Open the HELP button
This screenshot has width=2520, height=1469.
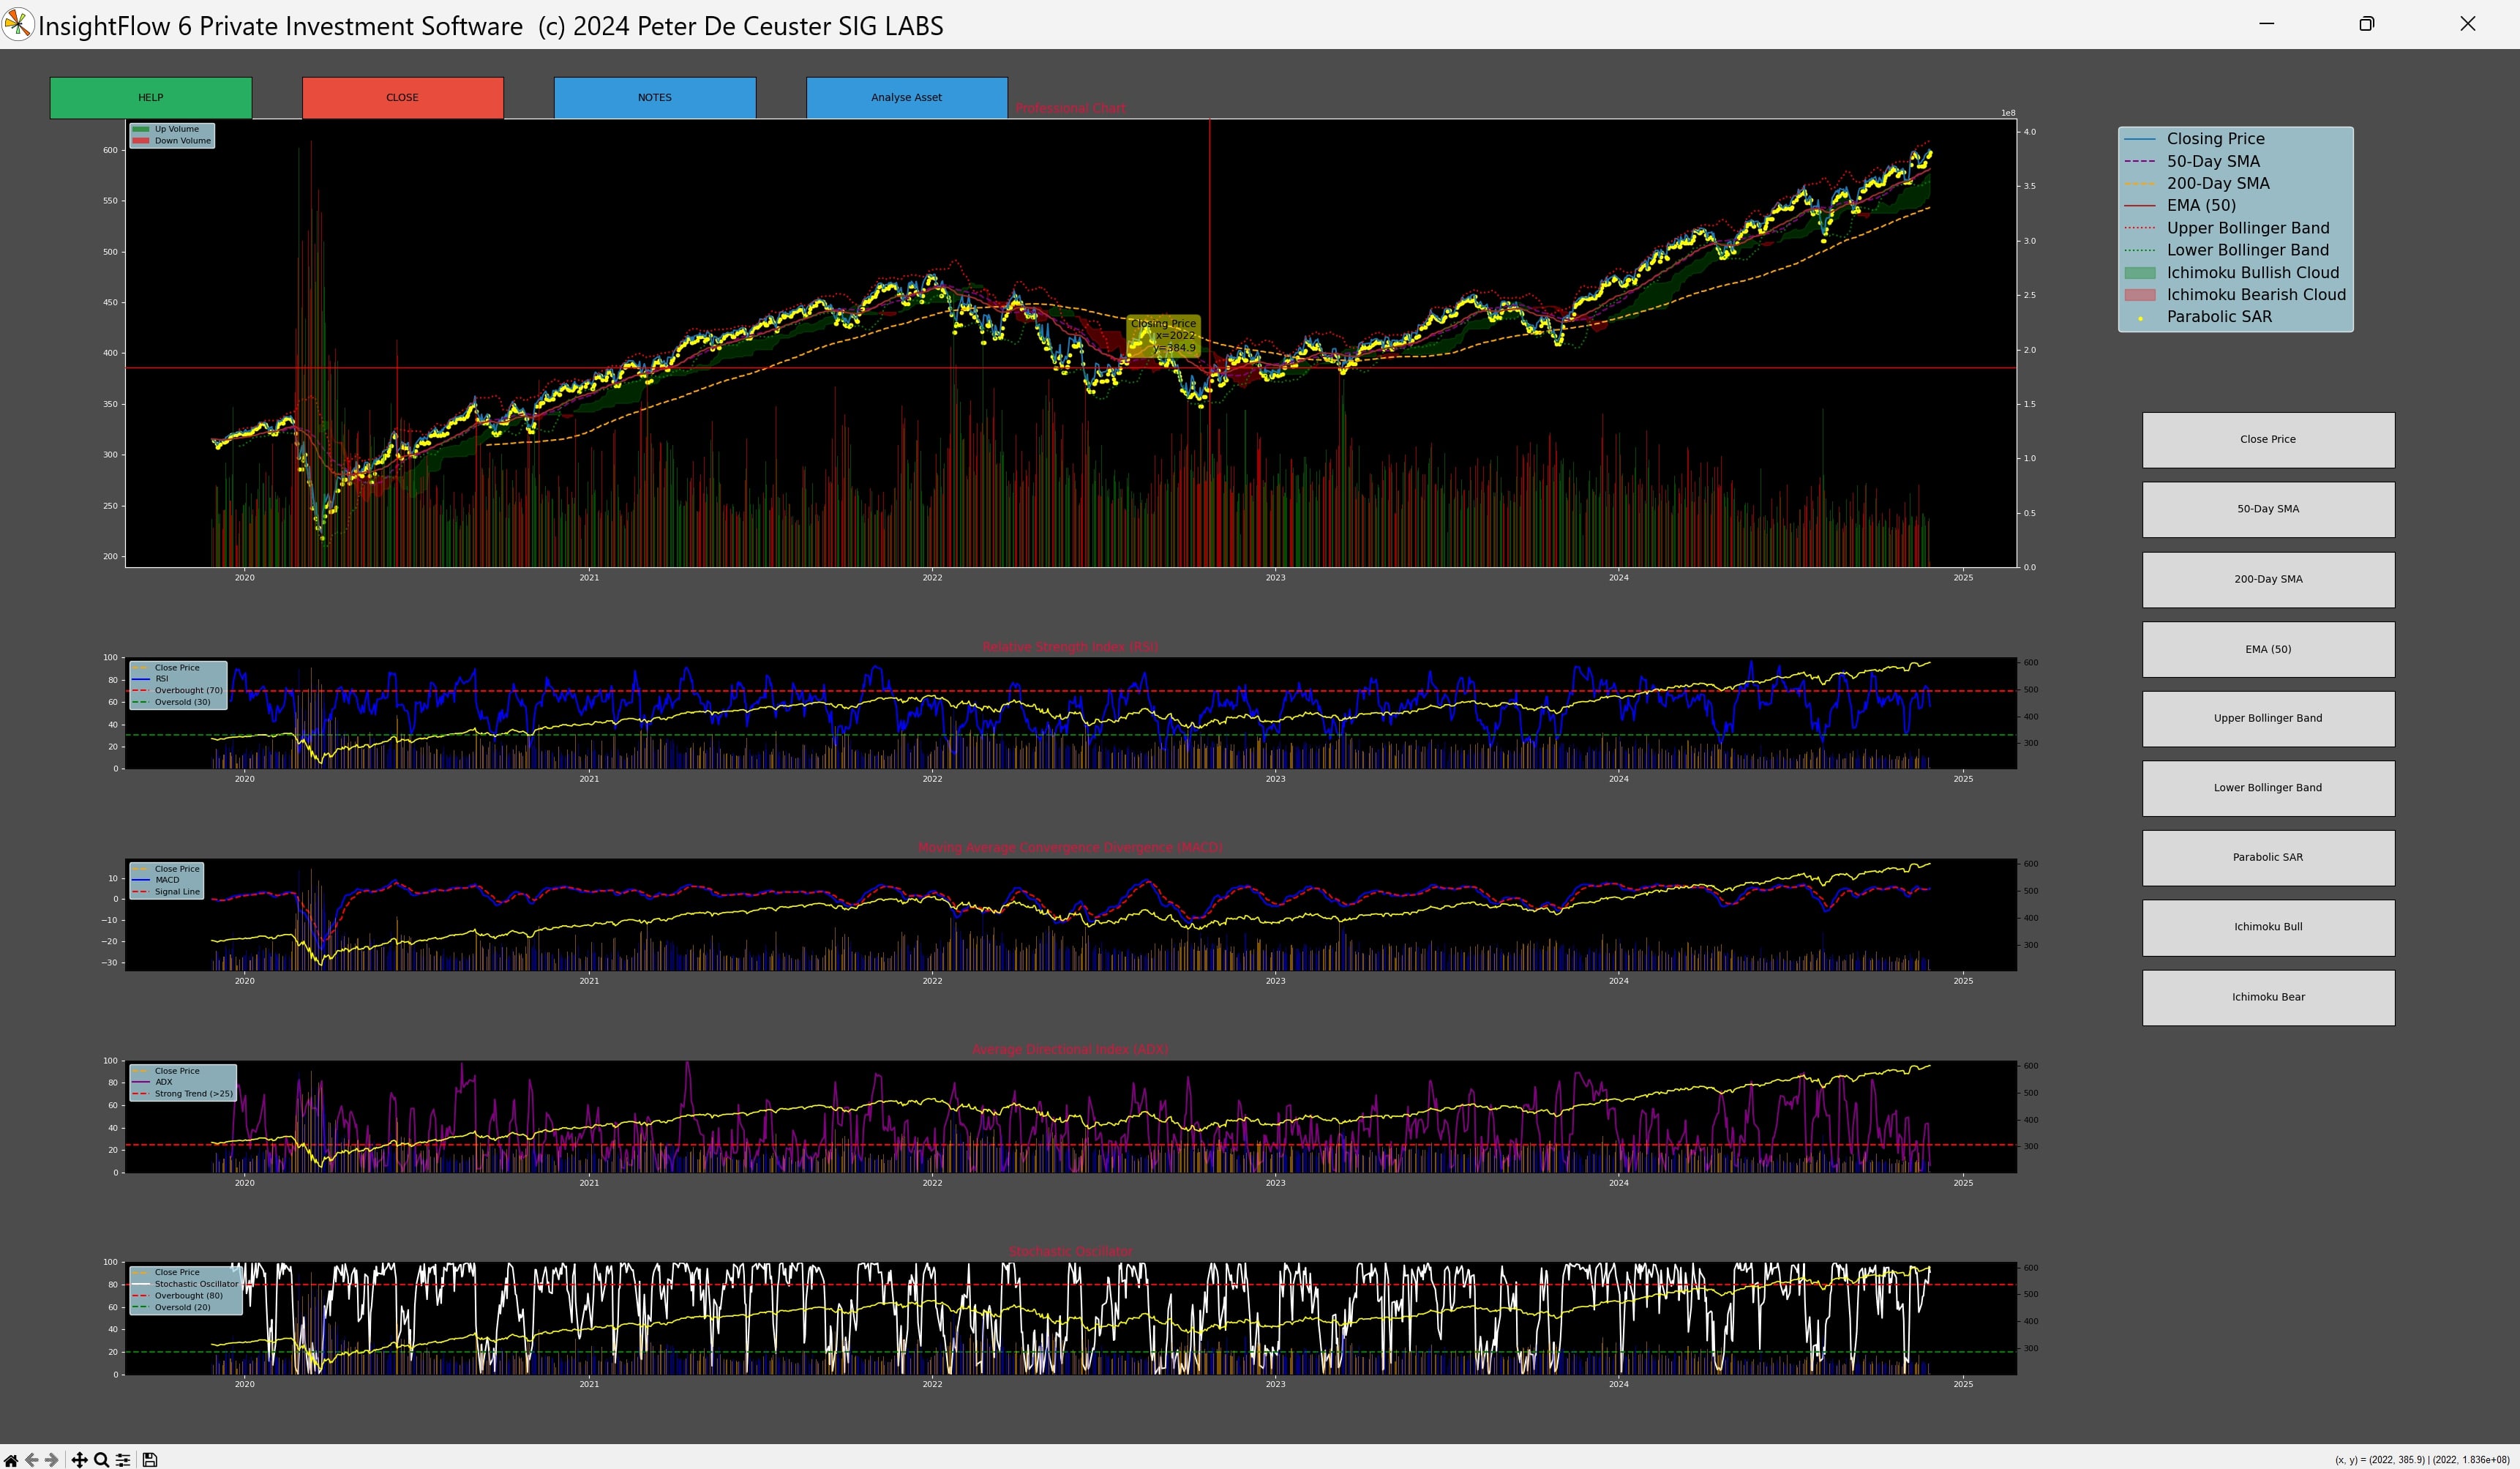click(x=151, y=98)
